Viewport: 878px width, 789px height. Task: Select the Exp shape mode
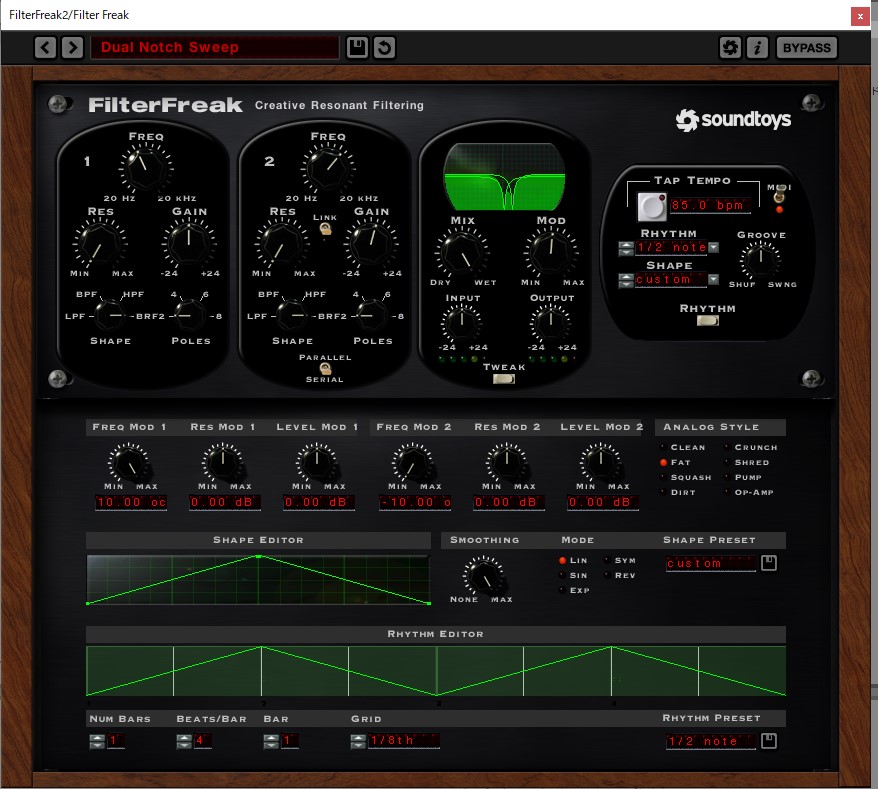click(574, 591)
